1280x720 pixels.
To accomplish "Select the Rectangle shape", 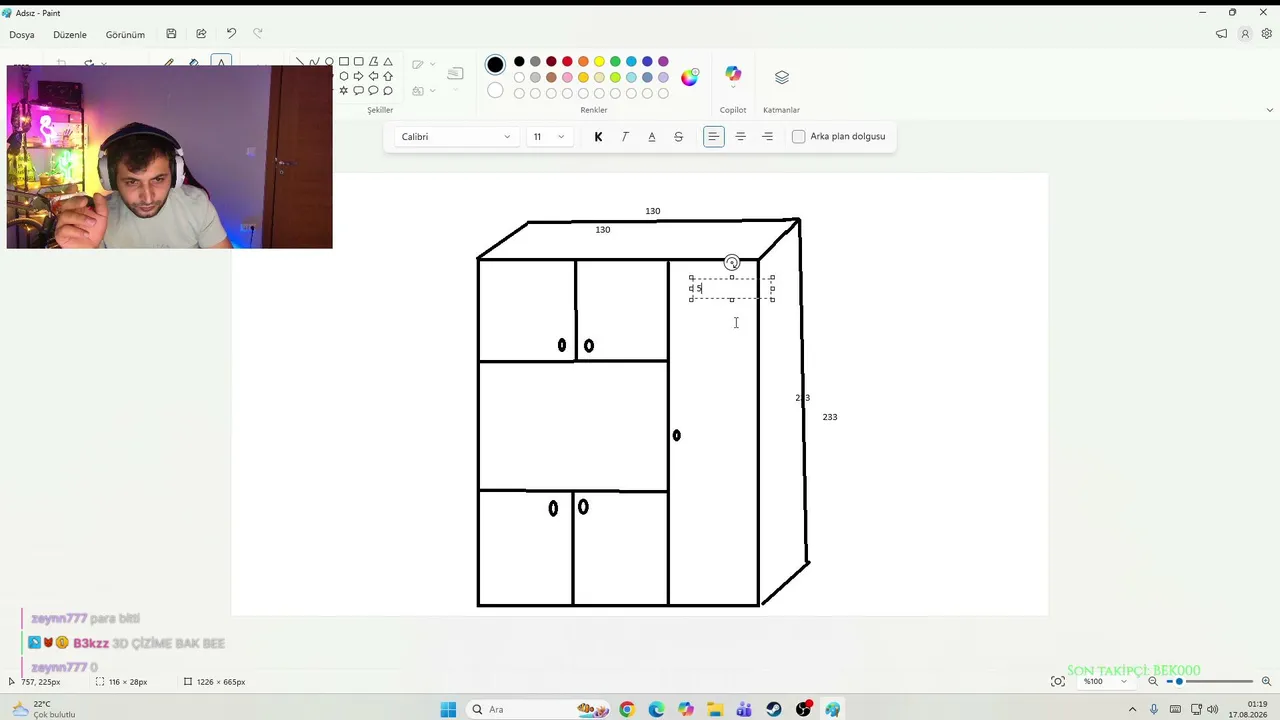I will (344, 62).
